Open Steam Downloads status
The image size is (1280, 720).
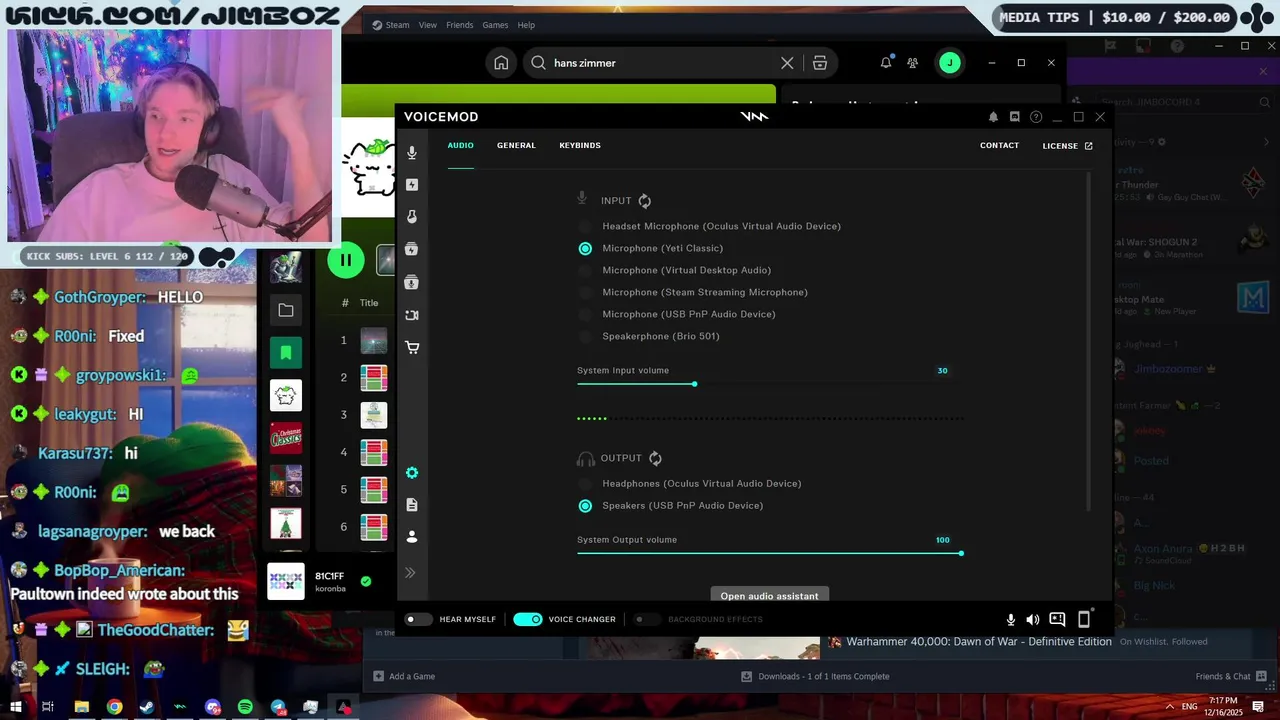coord(815,676)
